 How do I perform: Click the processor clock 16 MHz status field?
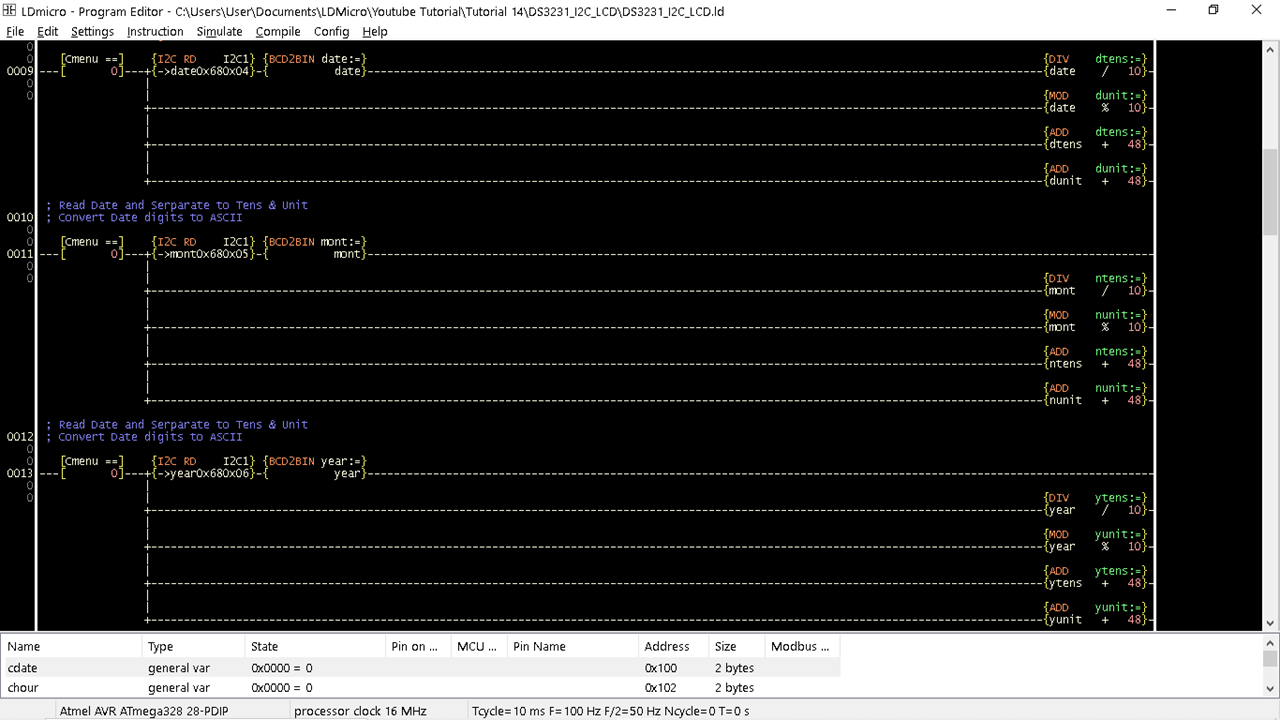coord(360,710)
